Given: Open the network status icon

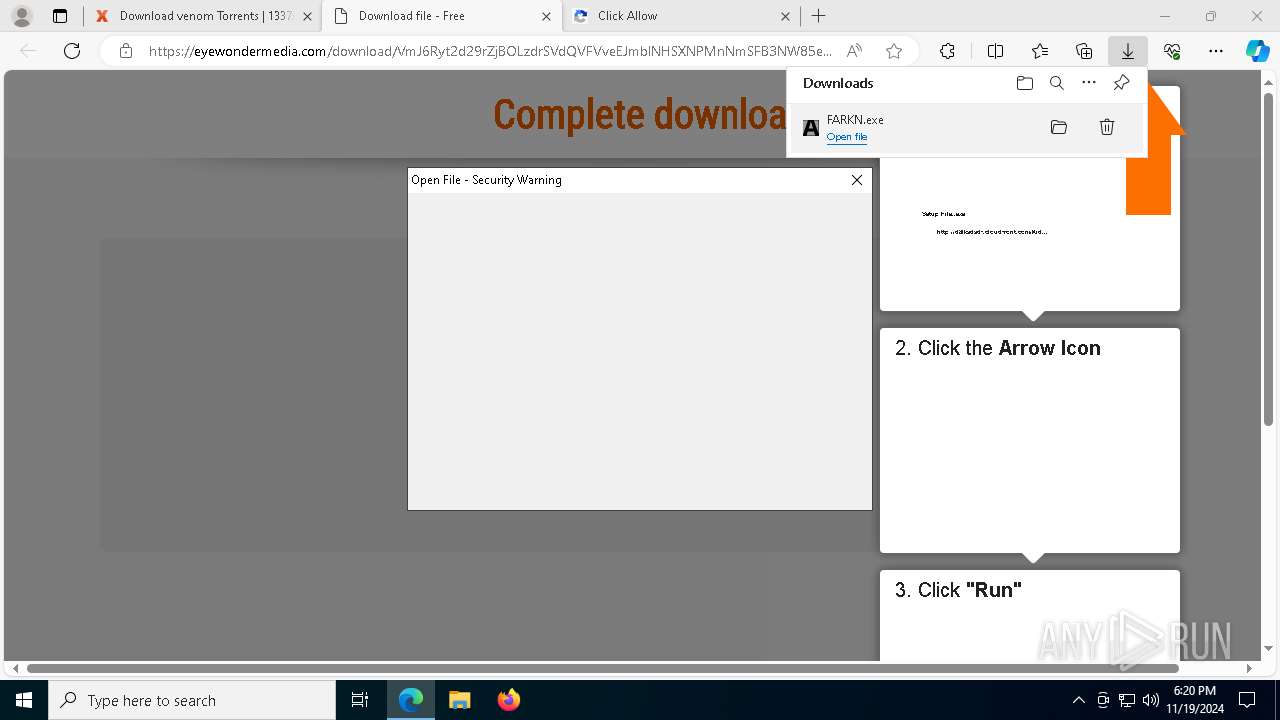Looking at the screenshot, I should click(x=1127, y=700).
